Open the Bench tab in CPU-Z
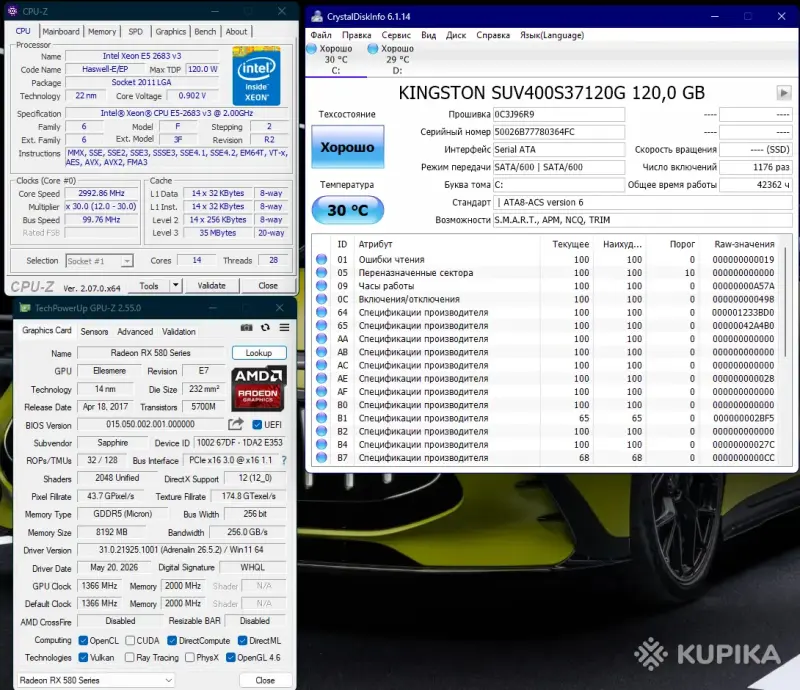This screenshot has width=800, height=690. (x=205, y=32)
